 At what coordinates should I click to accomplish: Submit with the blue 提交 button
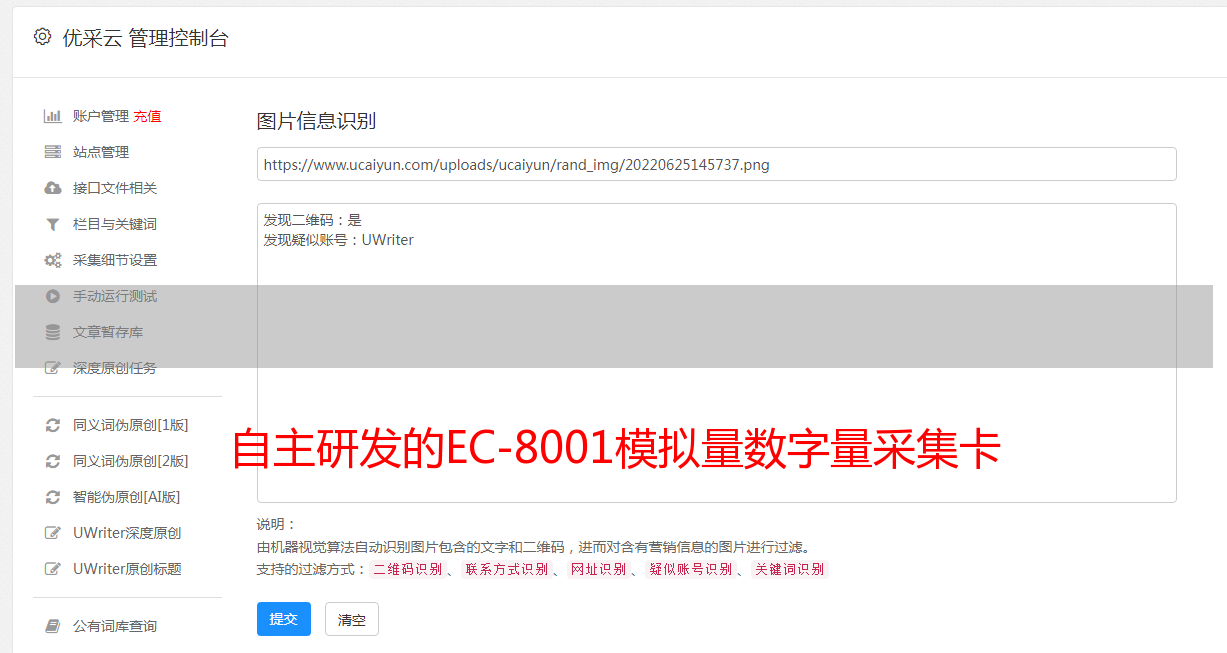click(x=284, y=619)
